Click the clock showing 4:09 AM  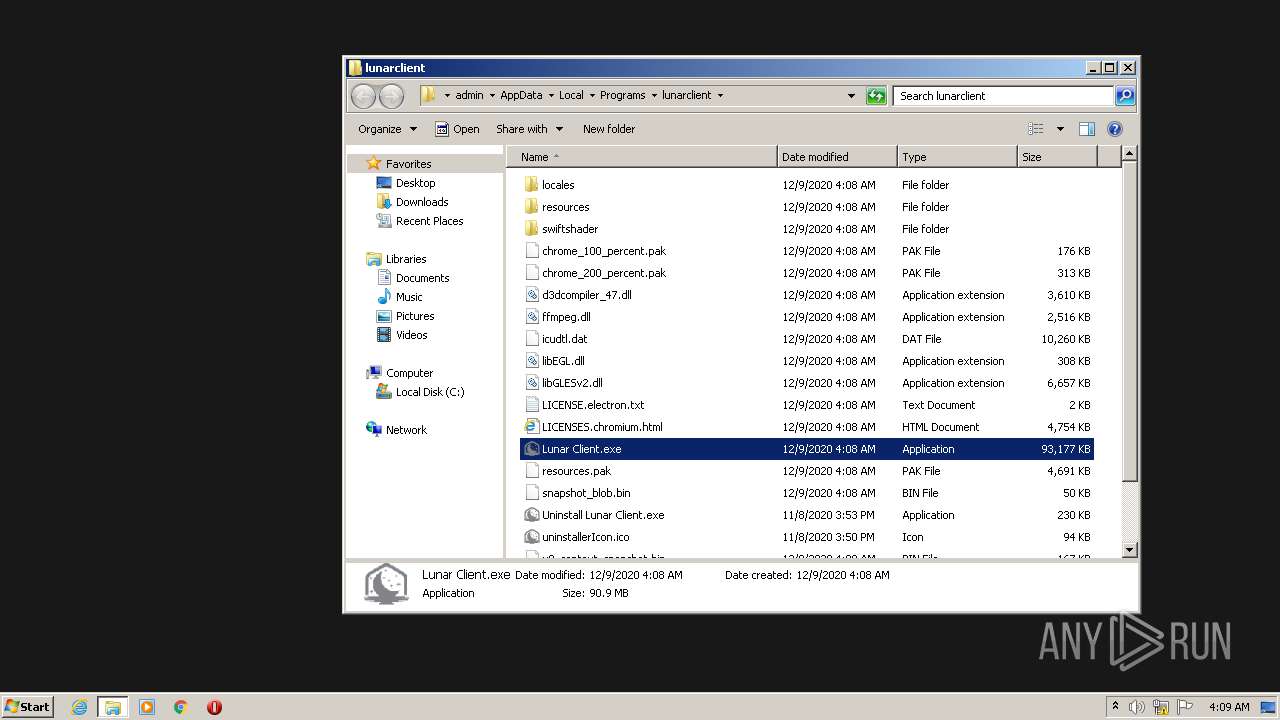coord(1229,707)
